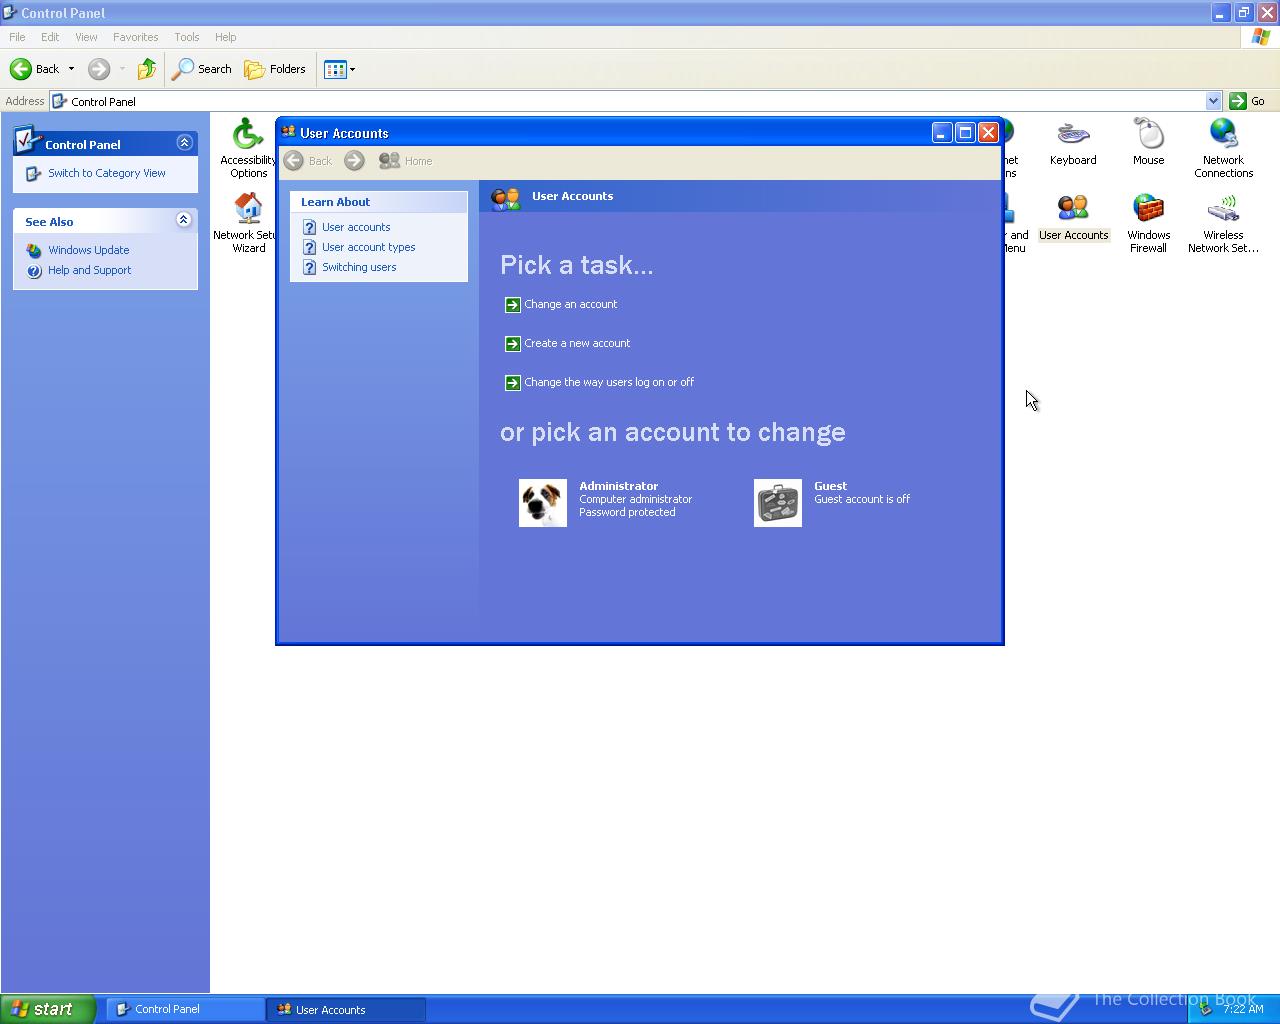Collapse the Control Panel side pane section

click(x=184, y=143)
